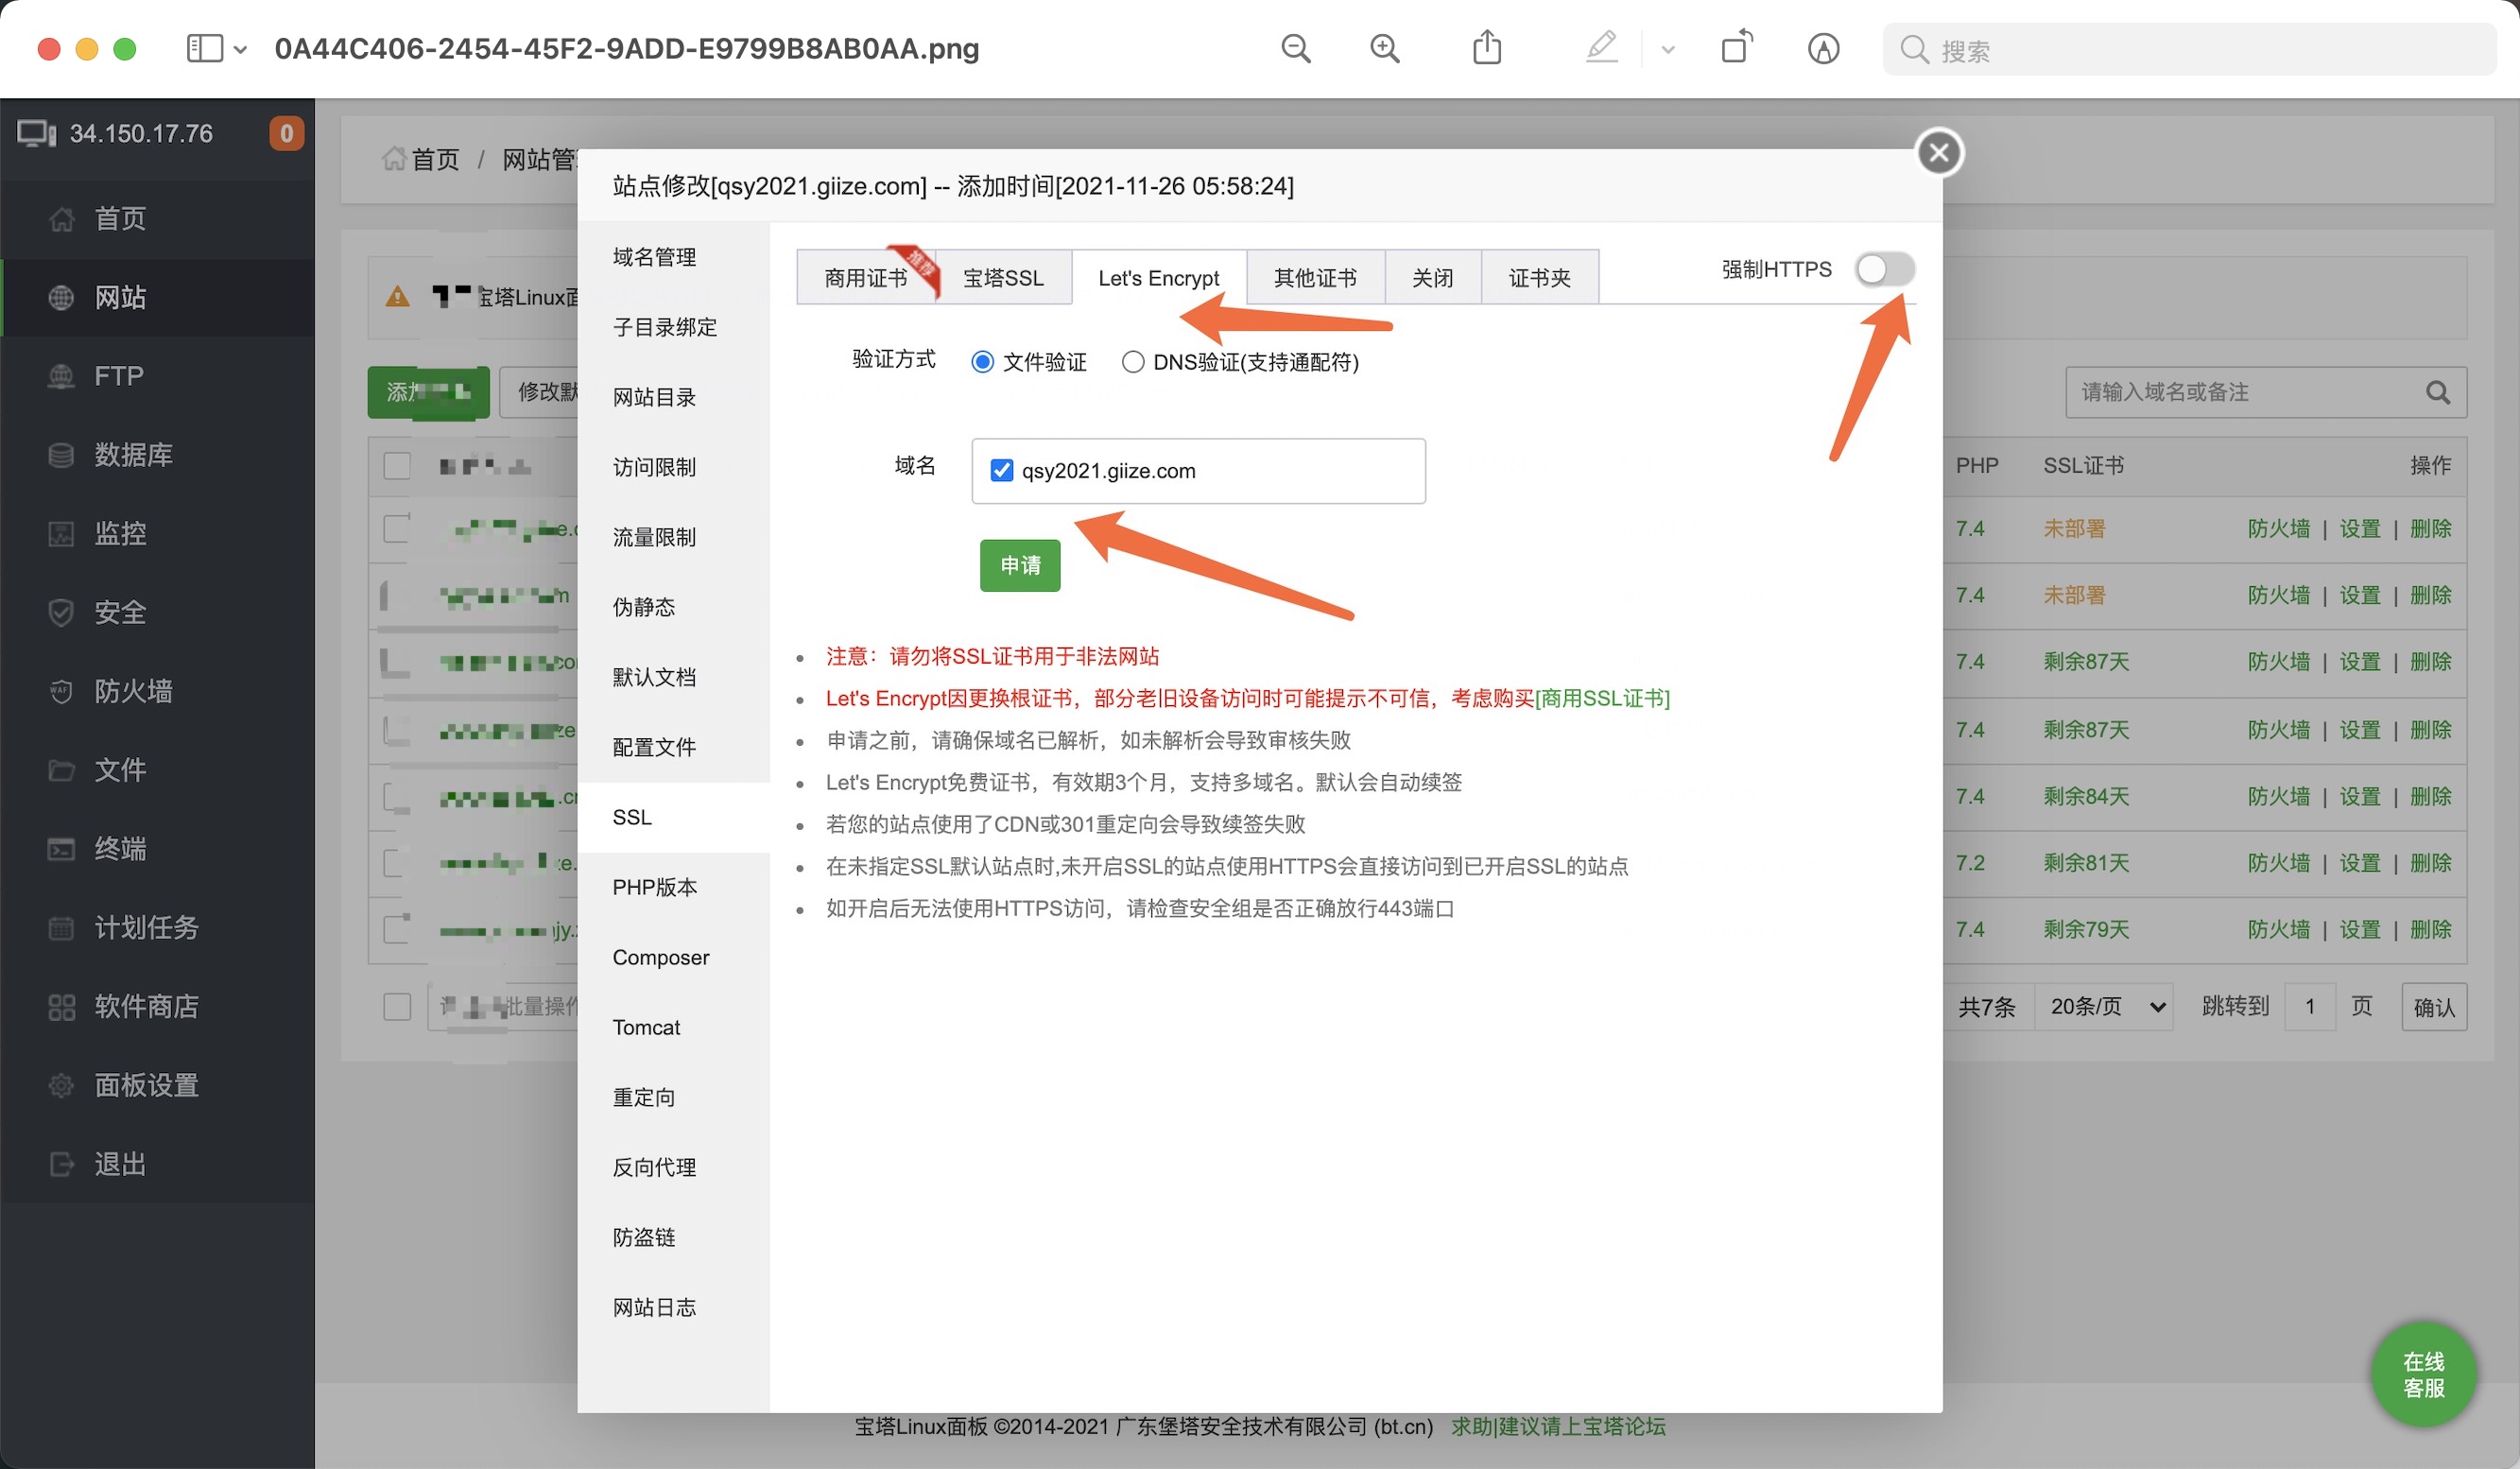The width and height of the screenshot is (2520, 1469).
Task: Close the site modification dialog
Action: [x=1939, y=153]
